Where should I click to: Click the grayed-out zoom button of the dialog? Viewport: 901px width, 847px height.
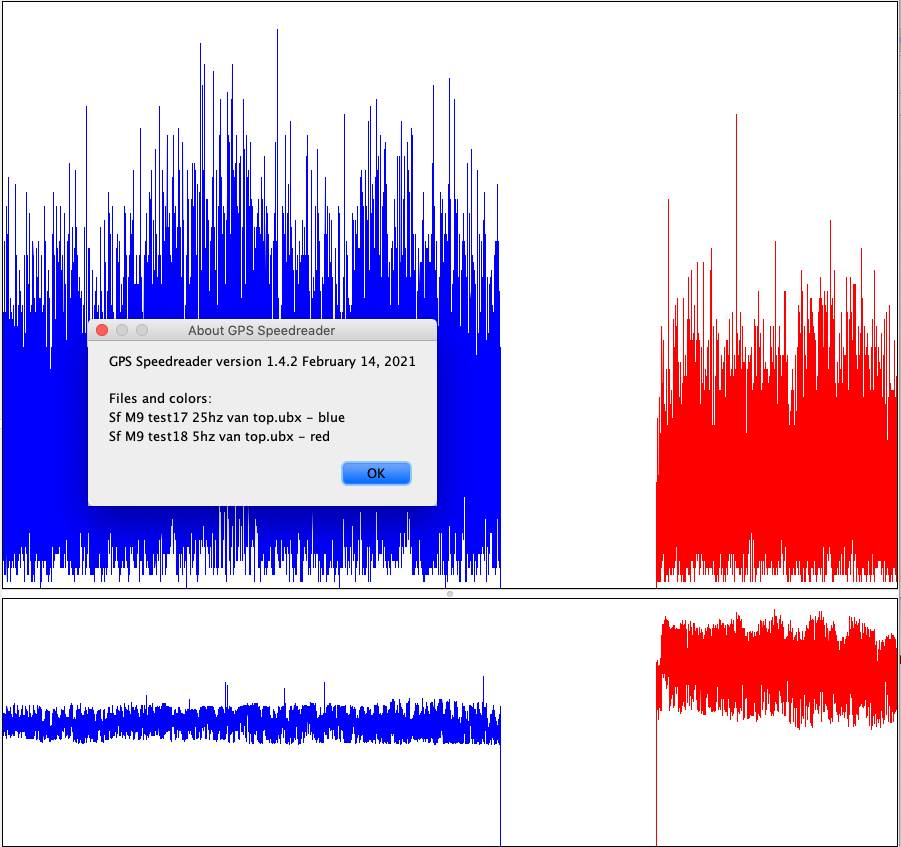point(142,330)
